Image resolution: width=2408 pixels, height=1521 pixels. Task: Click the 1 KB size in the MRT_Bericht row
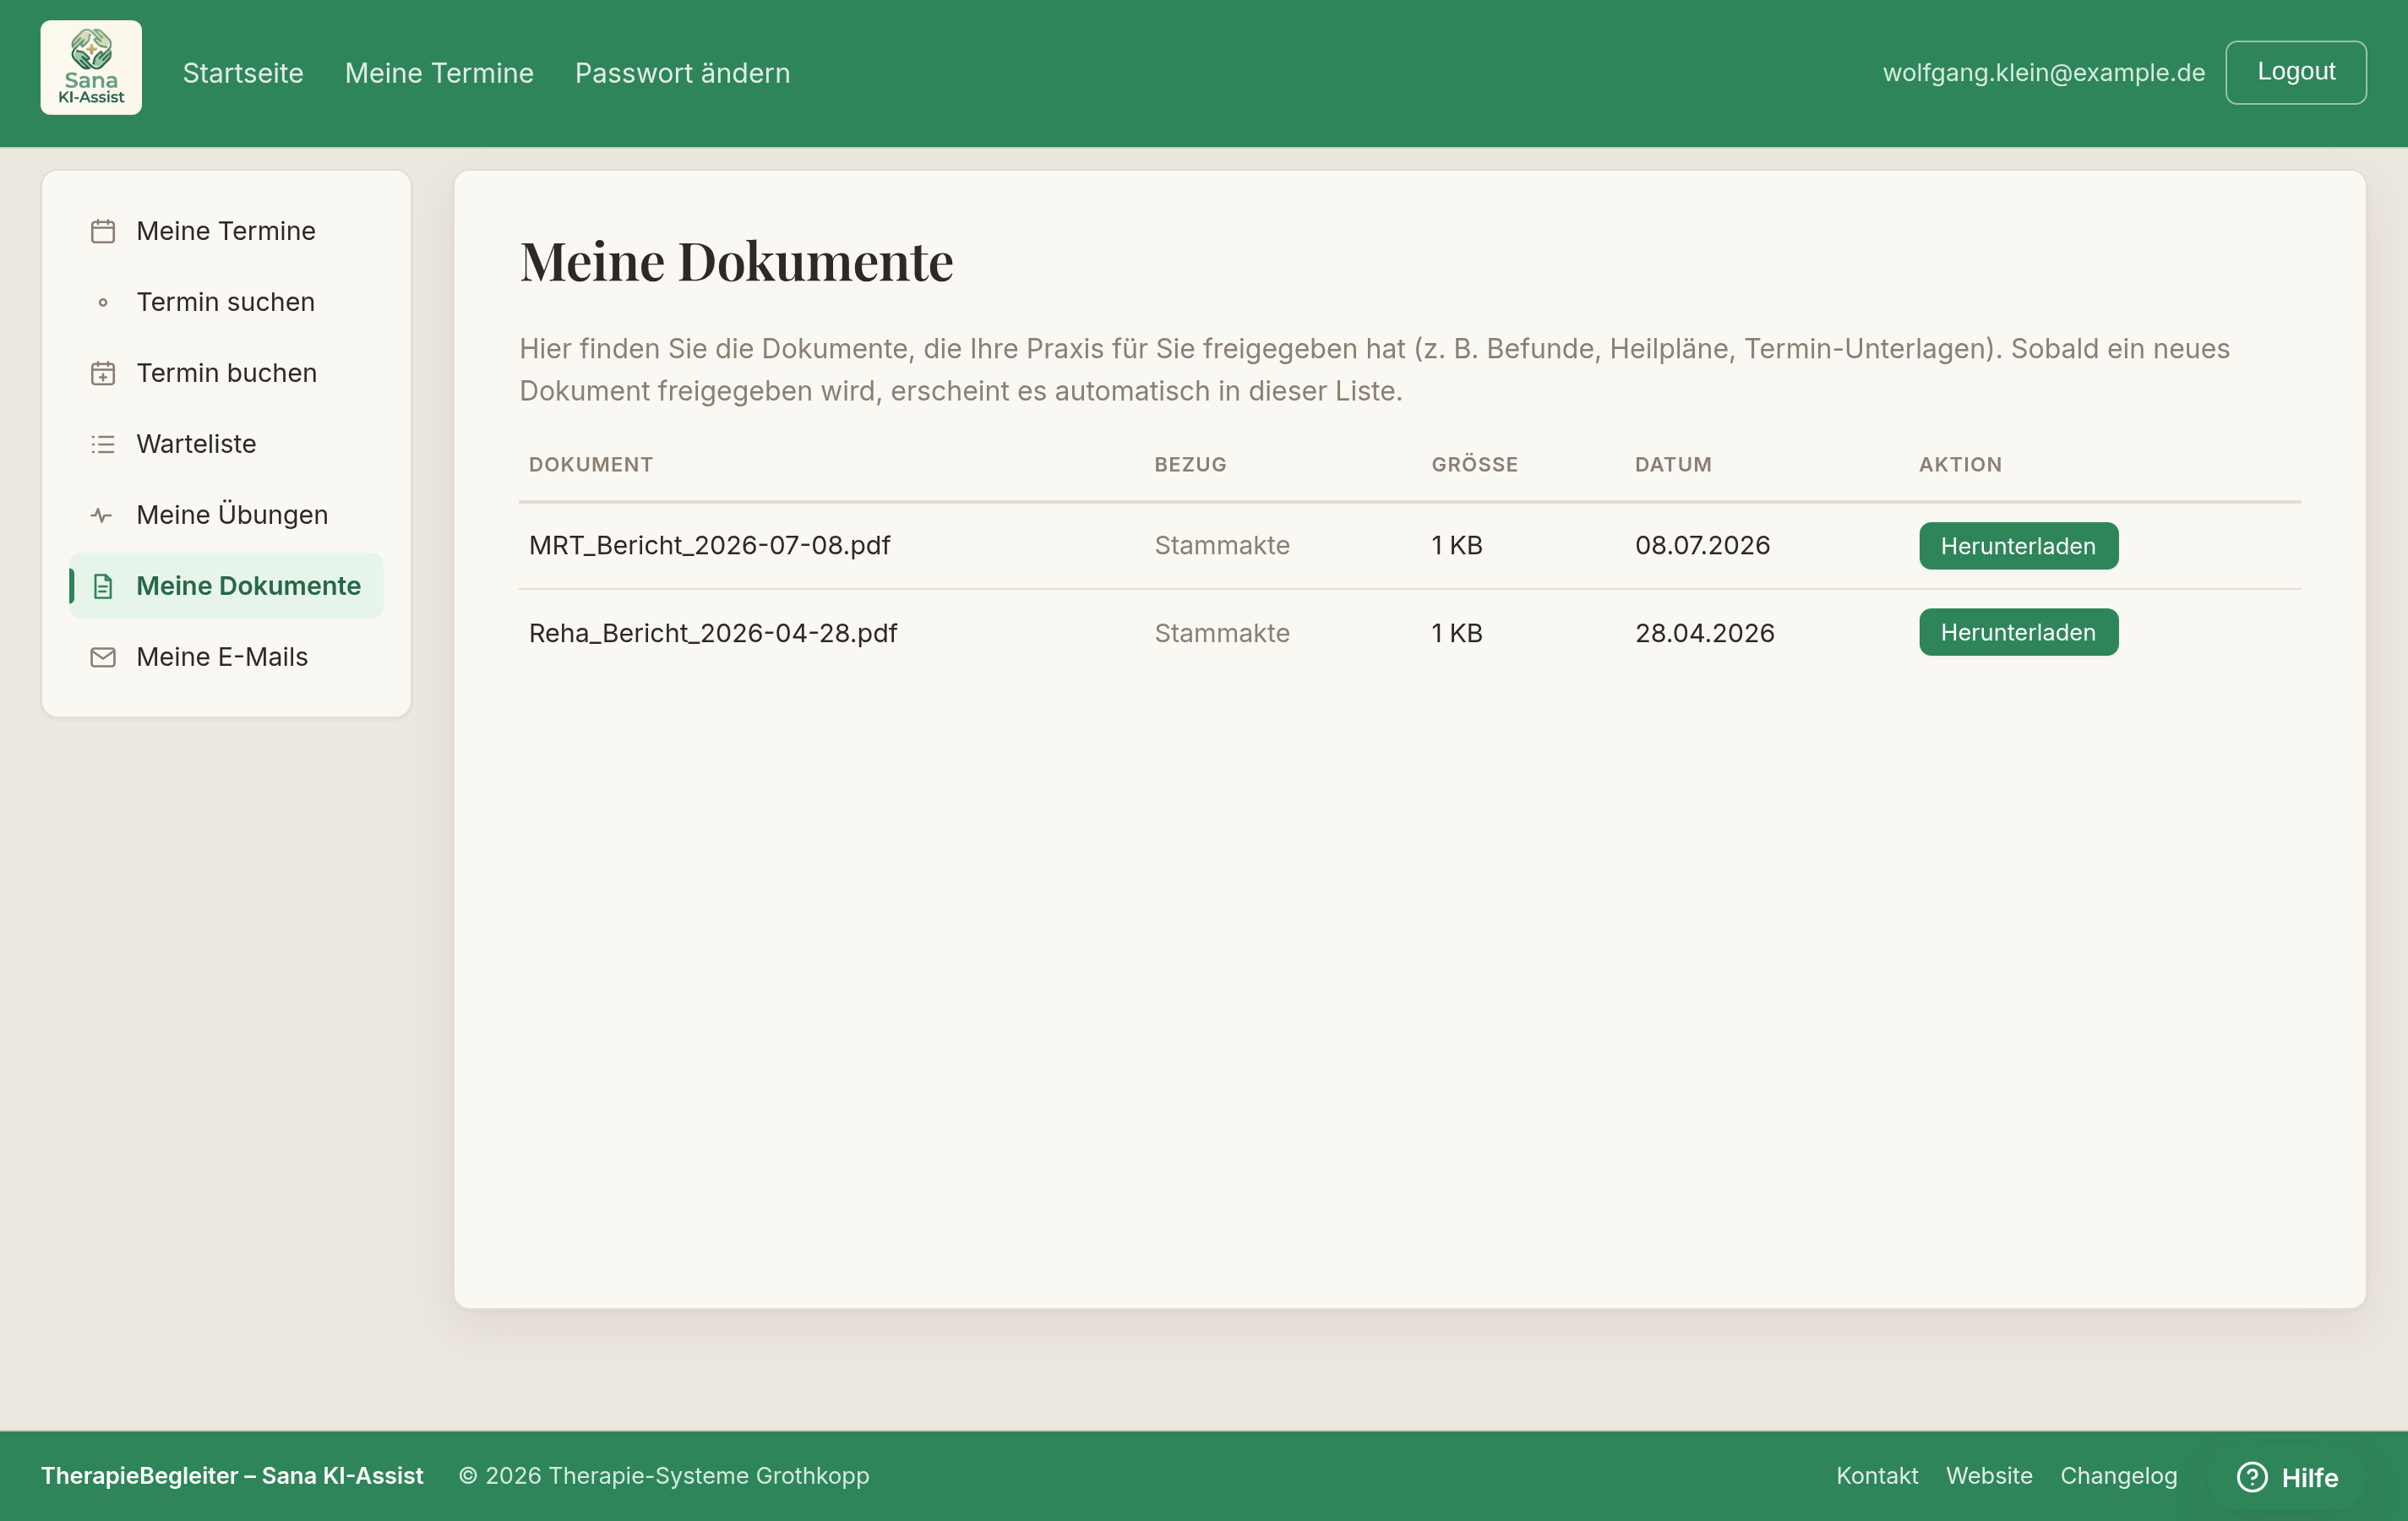pyautogui.click(x=1457, y=545)
